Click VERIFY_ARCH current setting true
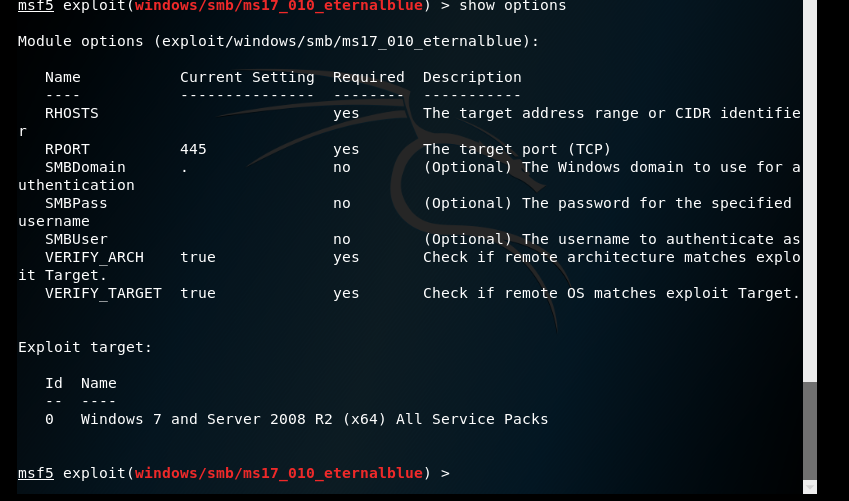The height and width of the screenshot is (501, 849). click(198, 257)
